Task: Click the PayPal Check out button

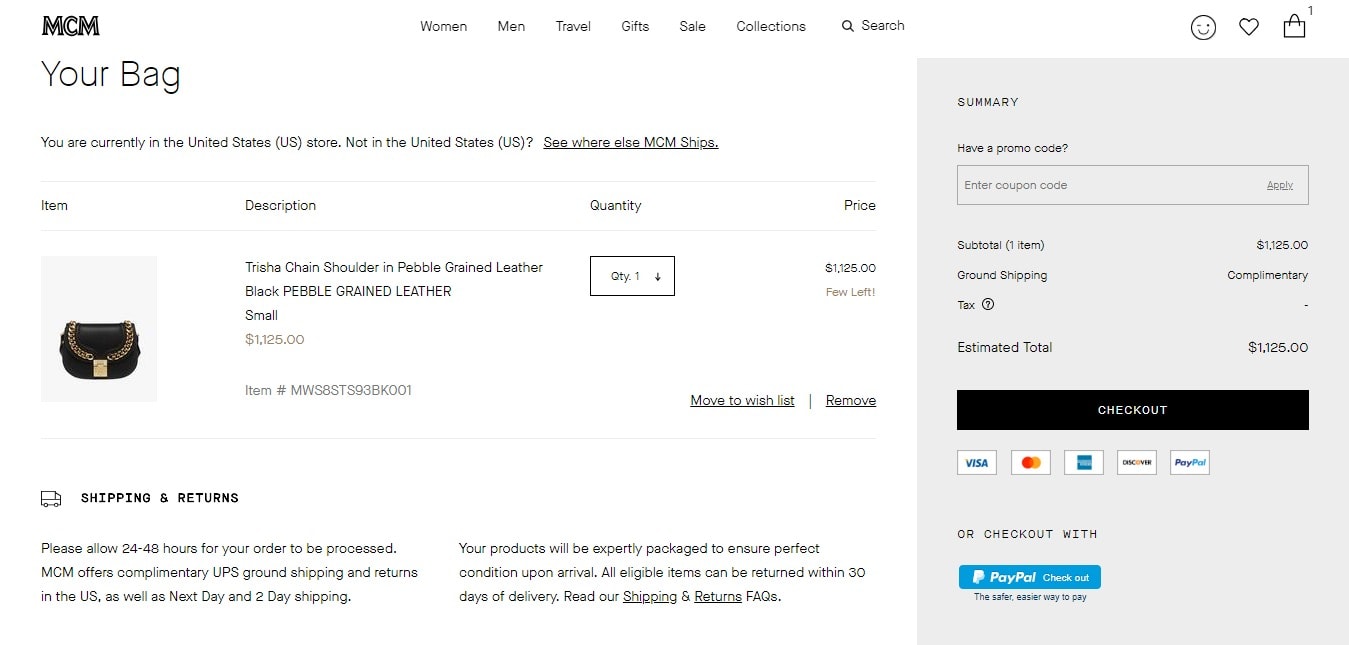Action: pyautogui.click(x=1030, y=577)
